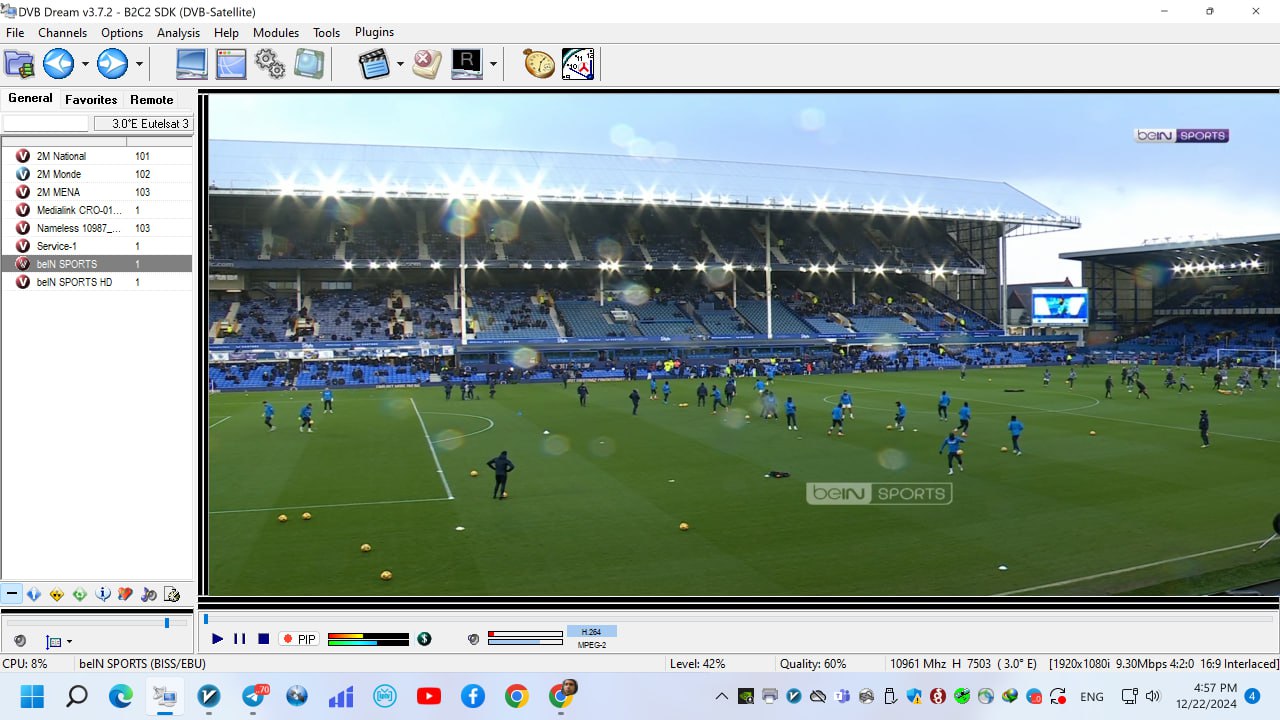Open the Analysis menu
The image size is (1280, 720).
point(179,32)
